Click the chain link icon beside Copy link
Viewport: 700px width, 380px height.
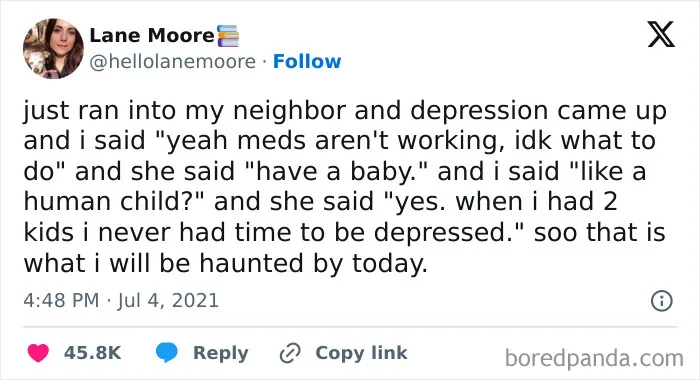(x=290, y=353)
